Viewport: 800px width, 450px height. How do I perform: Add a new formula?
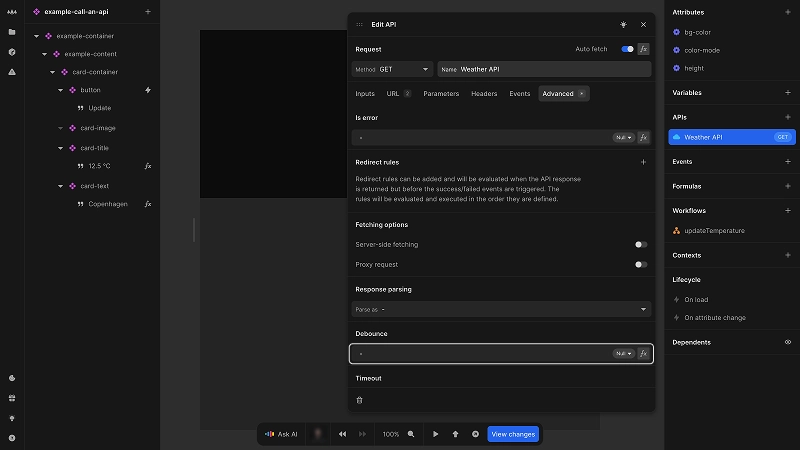coord(787,186)
